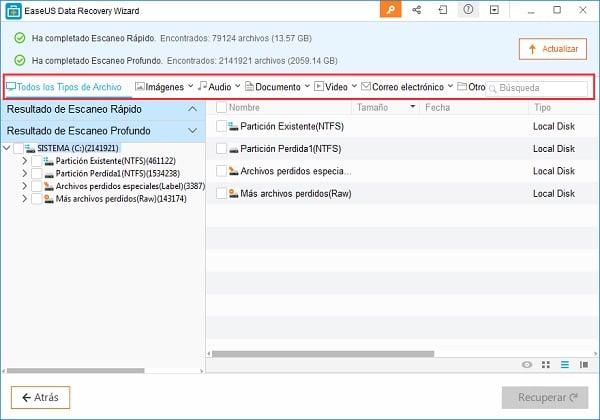The width and height of the screenshot is (600, 420).
Task: Click the tree panel horizontal scrollbar thumb
Action: click(x=75, y=371)
